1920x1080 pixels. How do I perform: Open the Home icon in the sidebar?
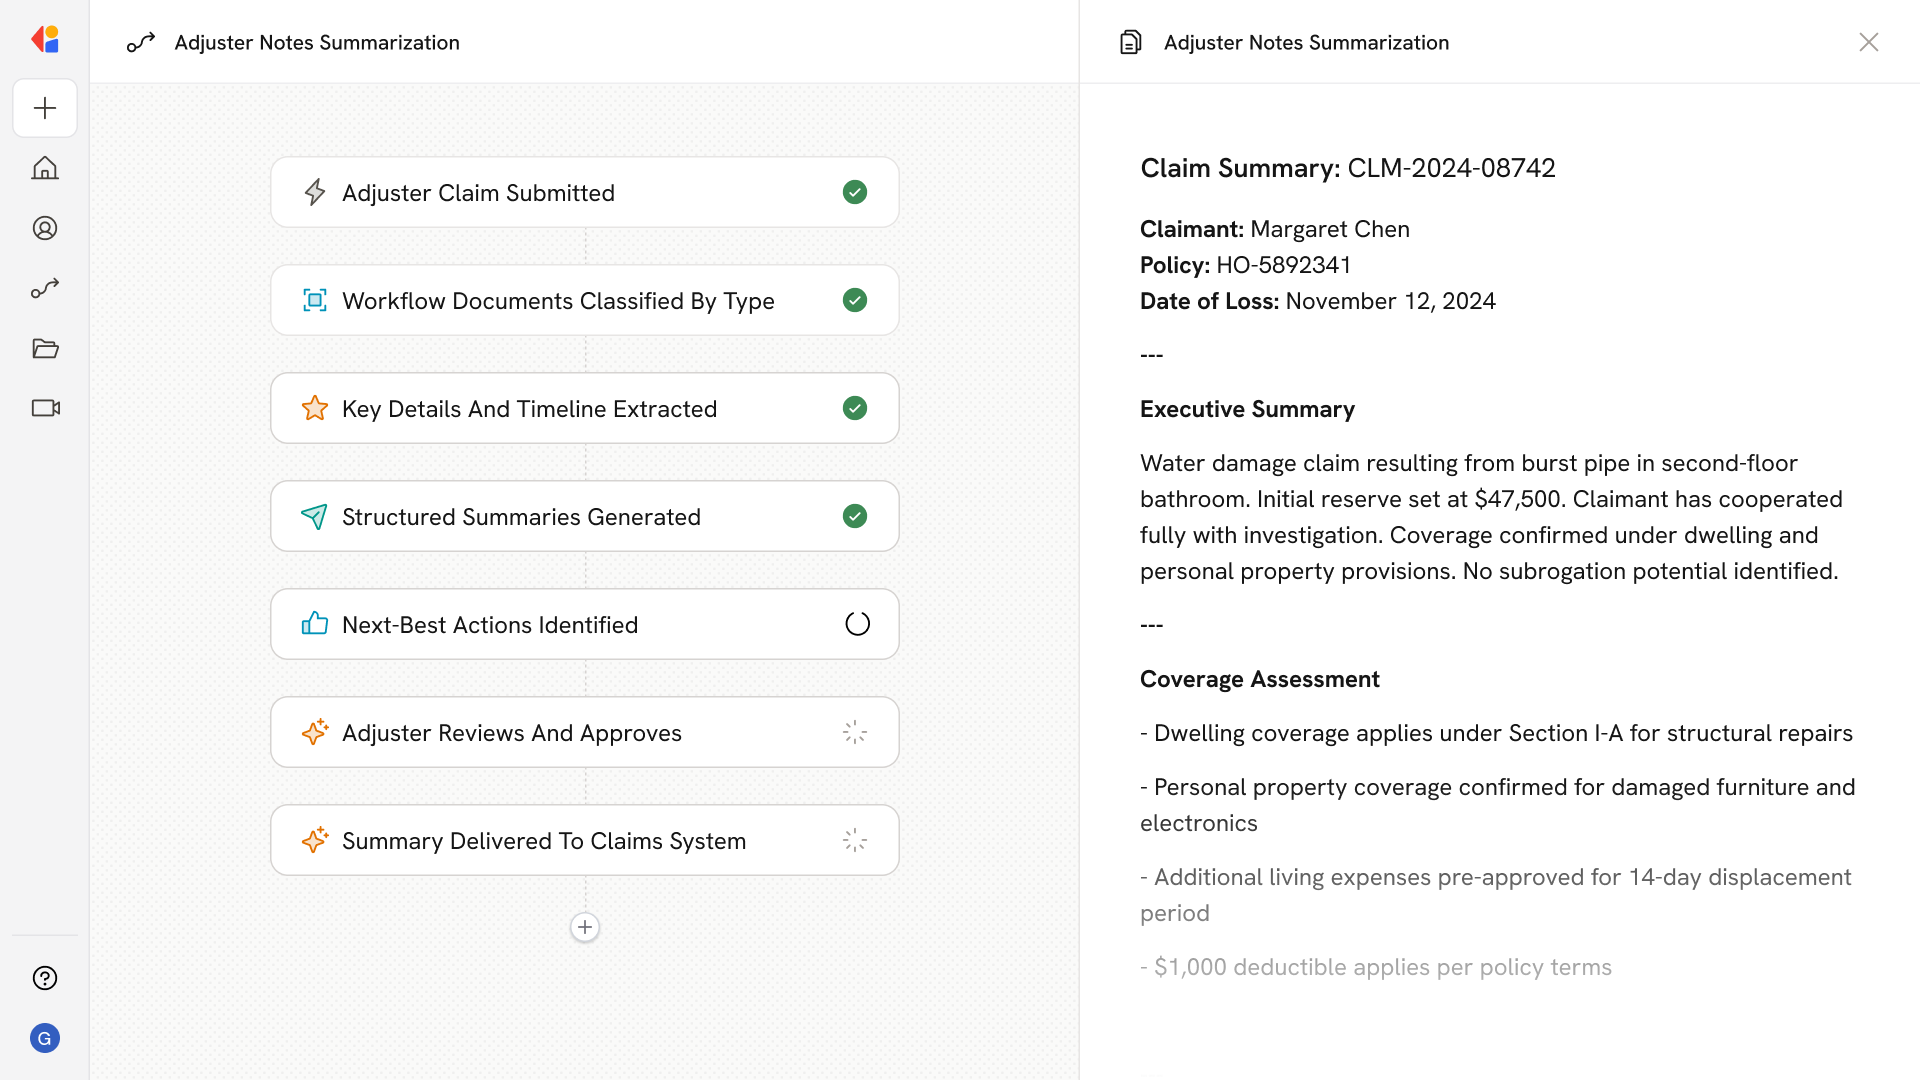click(x=45, y=168)
